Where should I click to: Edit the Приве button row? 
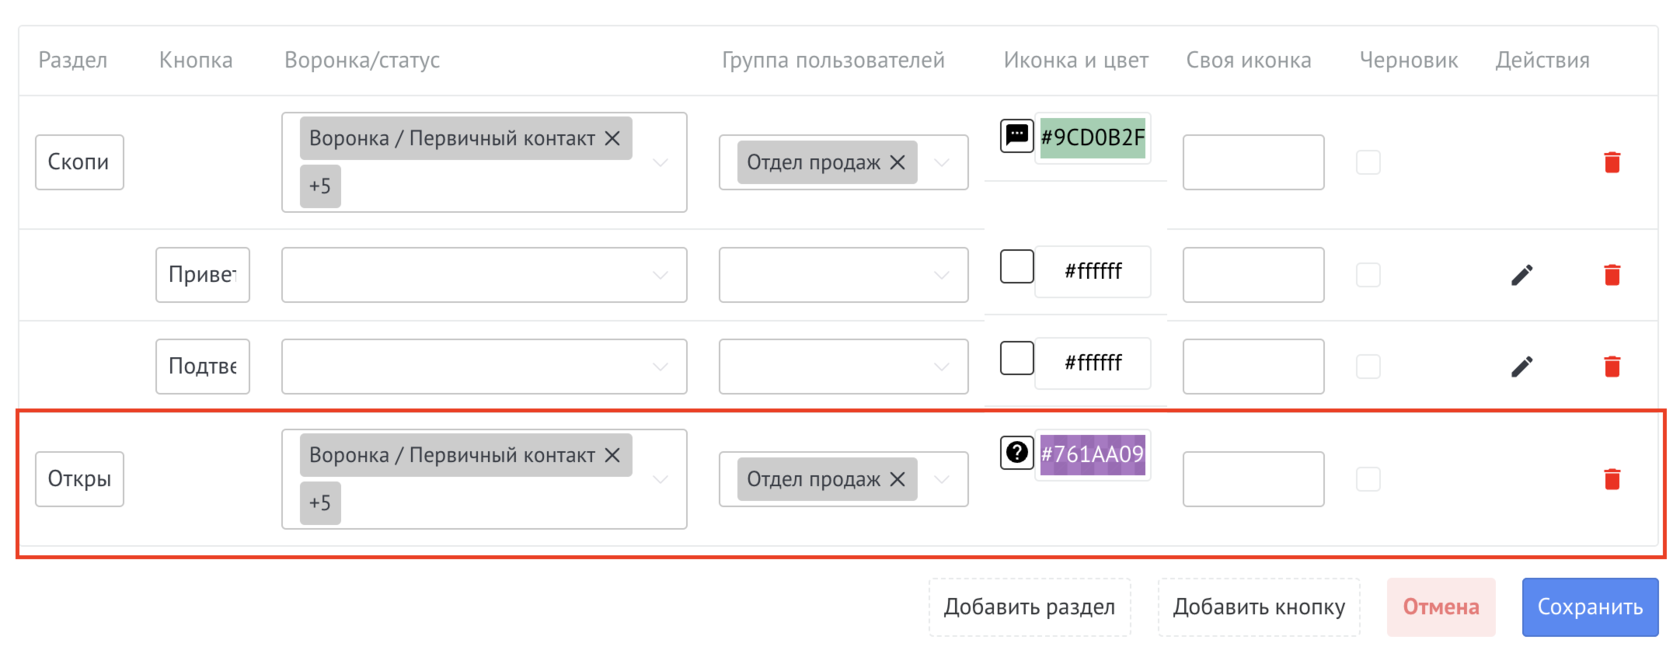1521,275
